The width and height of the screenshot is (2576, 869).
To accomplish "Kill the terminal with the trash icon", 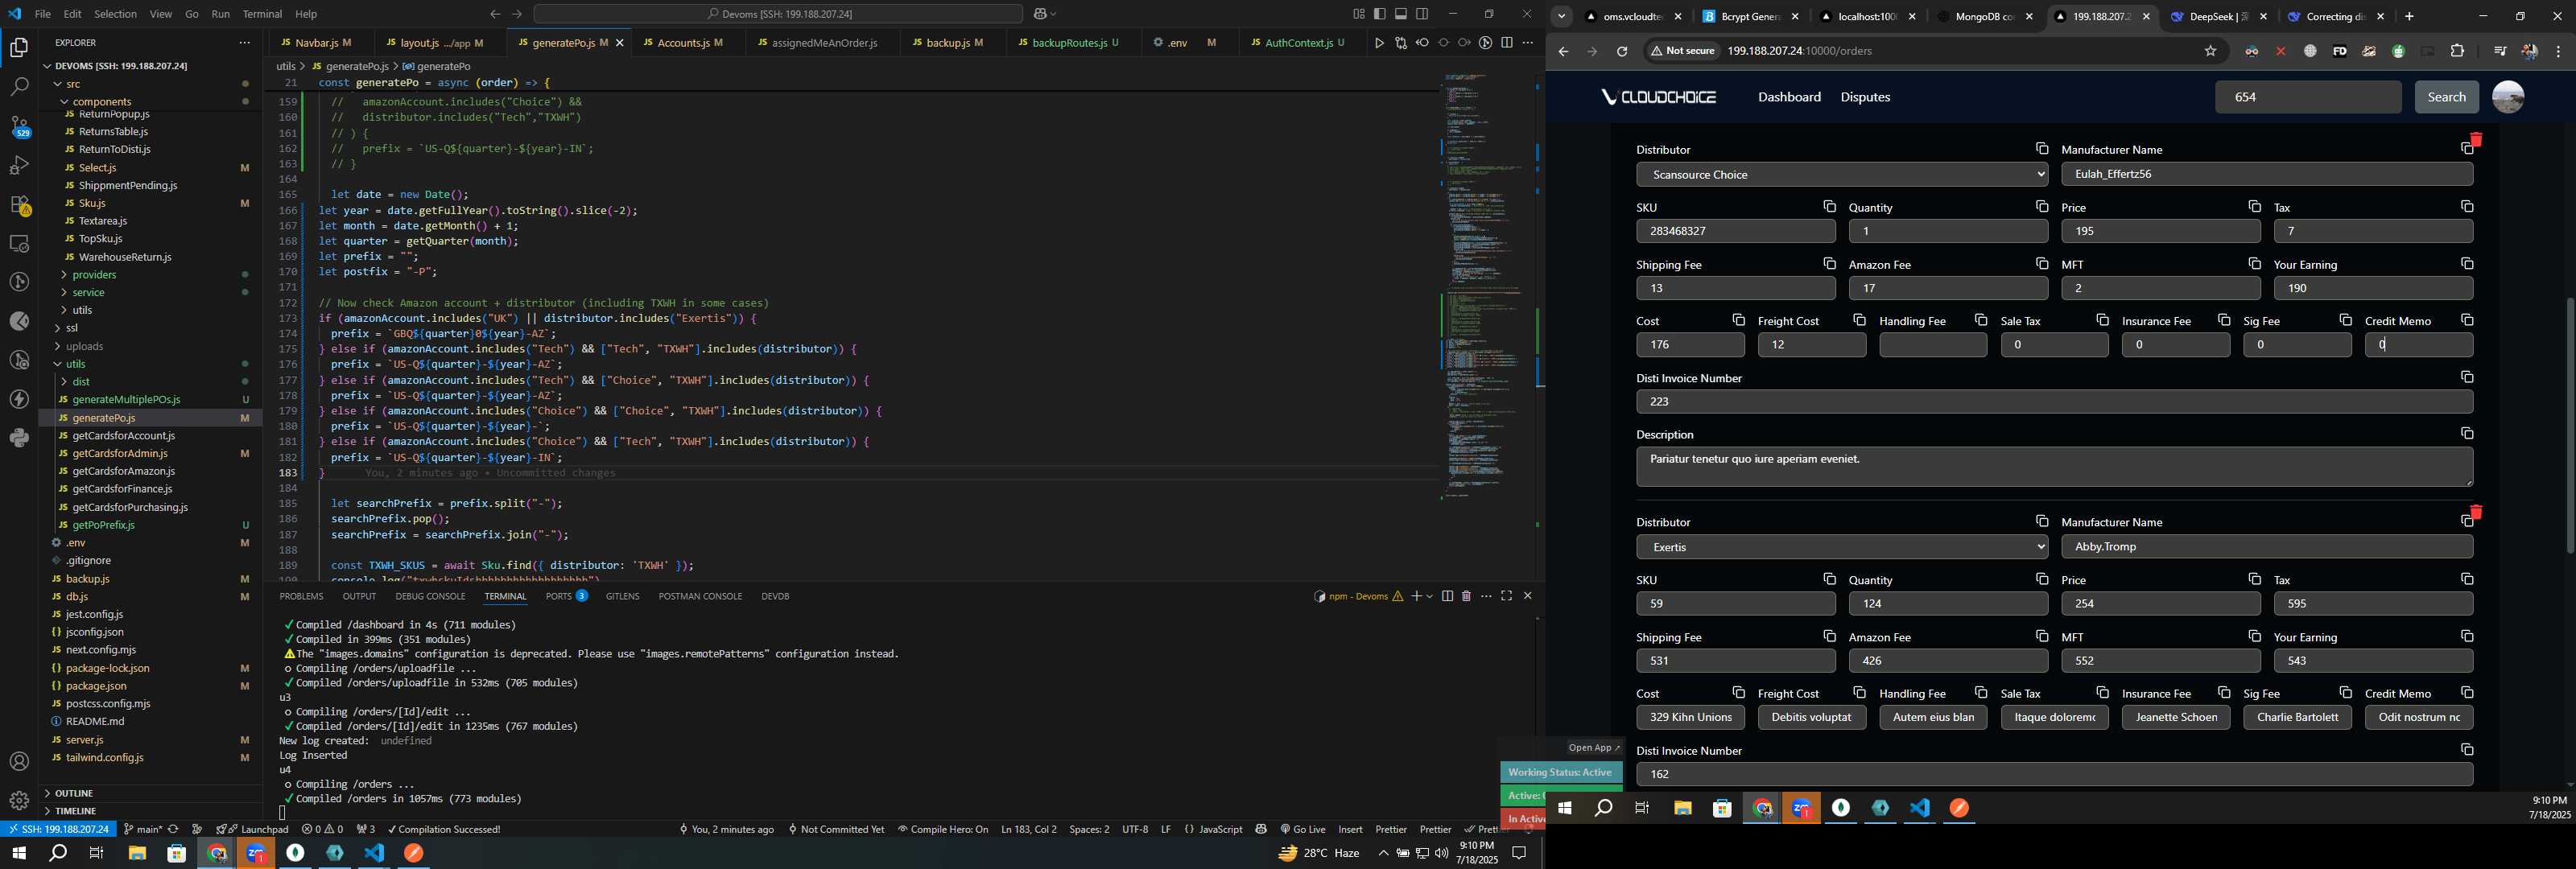I will pos(1466,596).
